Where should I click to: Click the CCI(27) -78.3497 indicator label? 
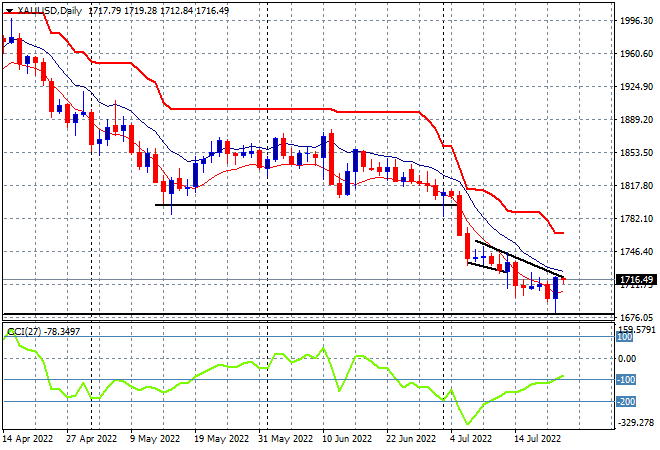(x=43, y=332)
